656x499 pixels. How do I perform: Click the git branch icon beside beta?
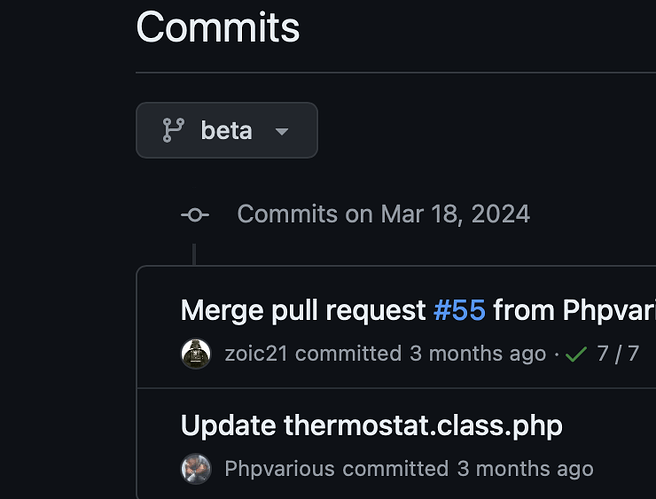pyautogui.click(x=173, y=130)
